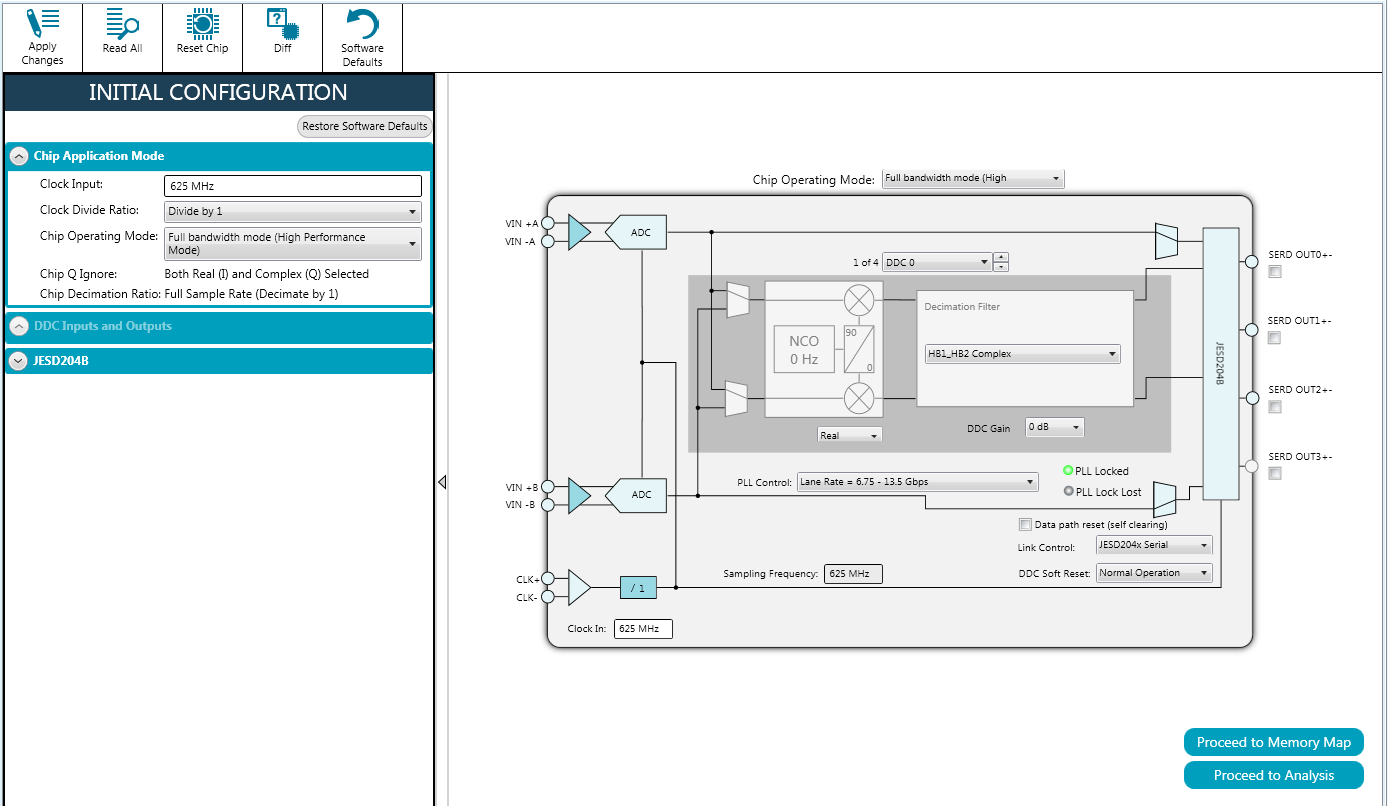Click the Software Defaults undo icon
This screenshot has width=1388, height=806.
[x=362, y=37]
